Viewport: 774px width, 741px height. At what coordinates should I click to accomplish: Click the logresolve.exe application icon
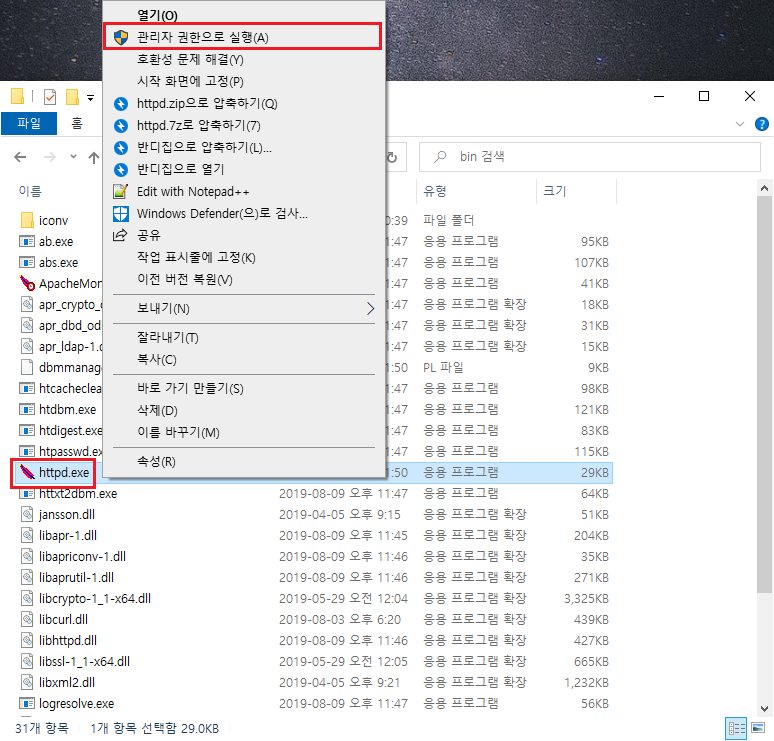click(27, 703)
